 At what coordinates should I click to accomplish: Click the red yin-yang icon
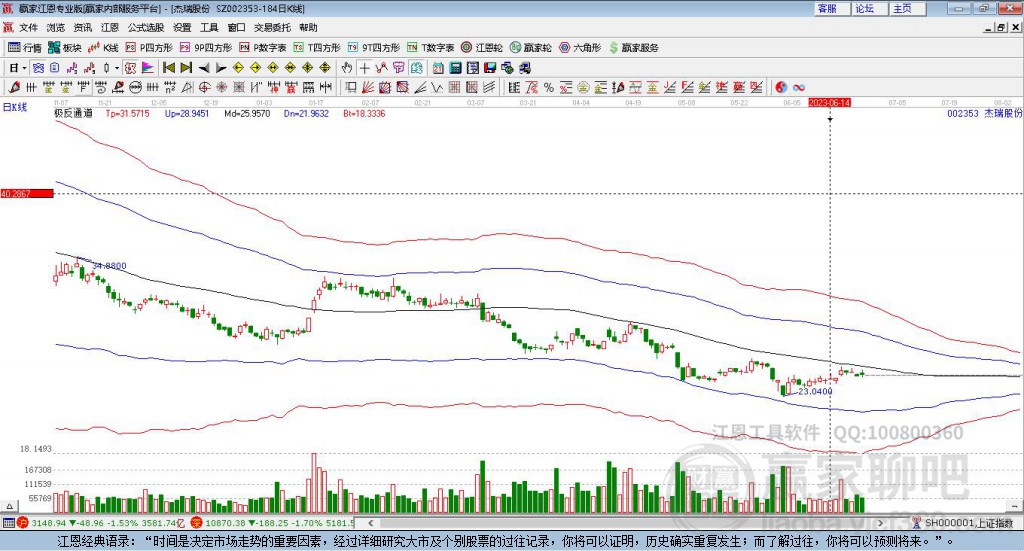[x=780, y=87]
